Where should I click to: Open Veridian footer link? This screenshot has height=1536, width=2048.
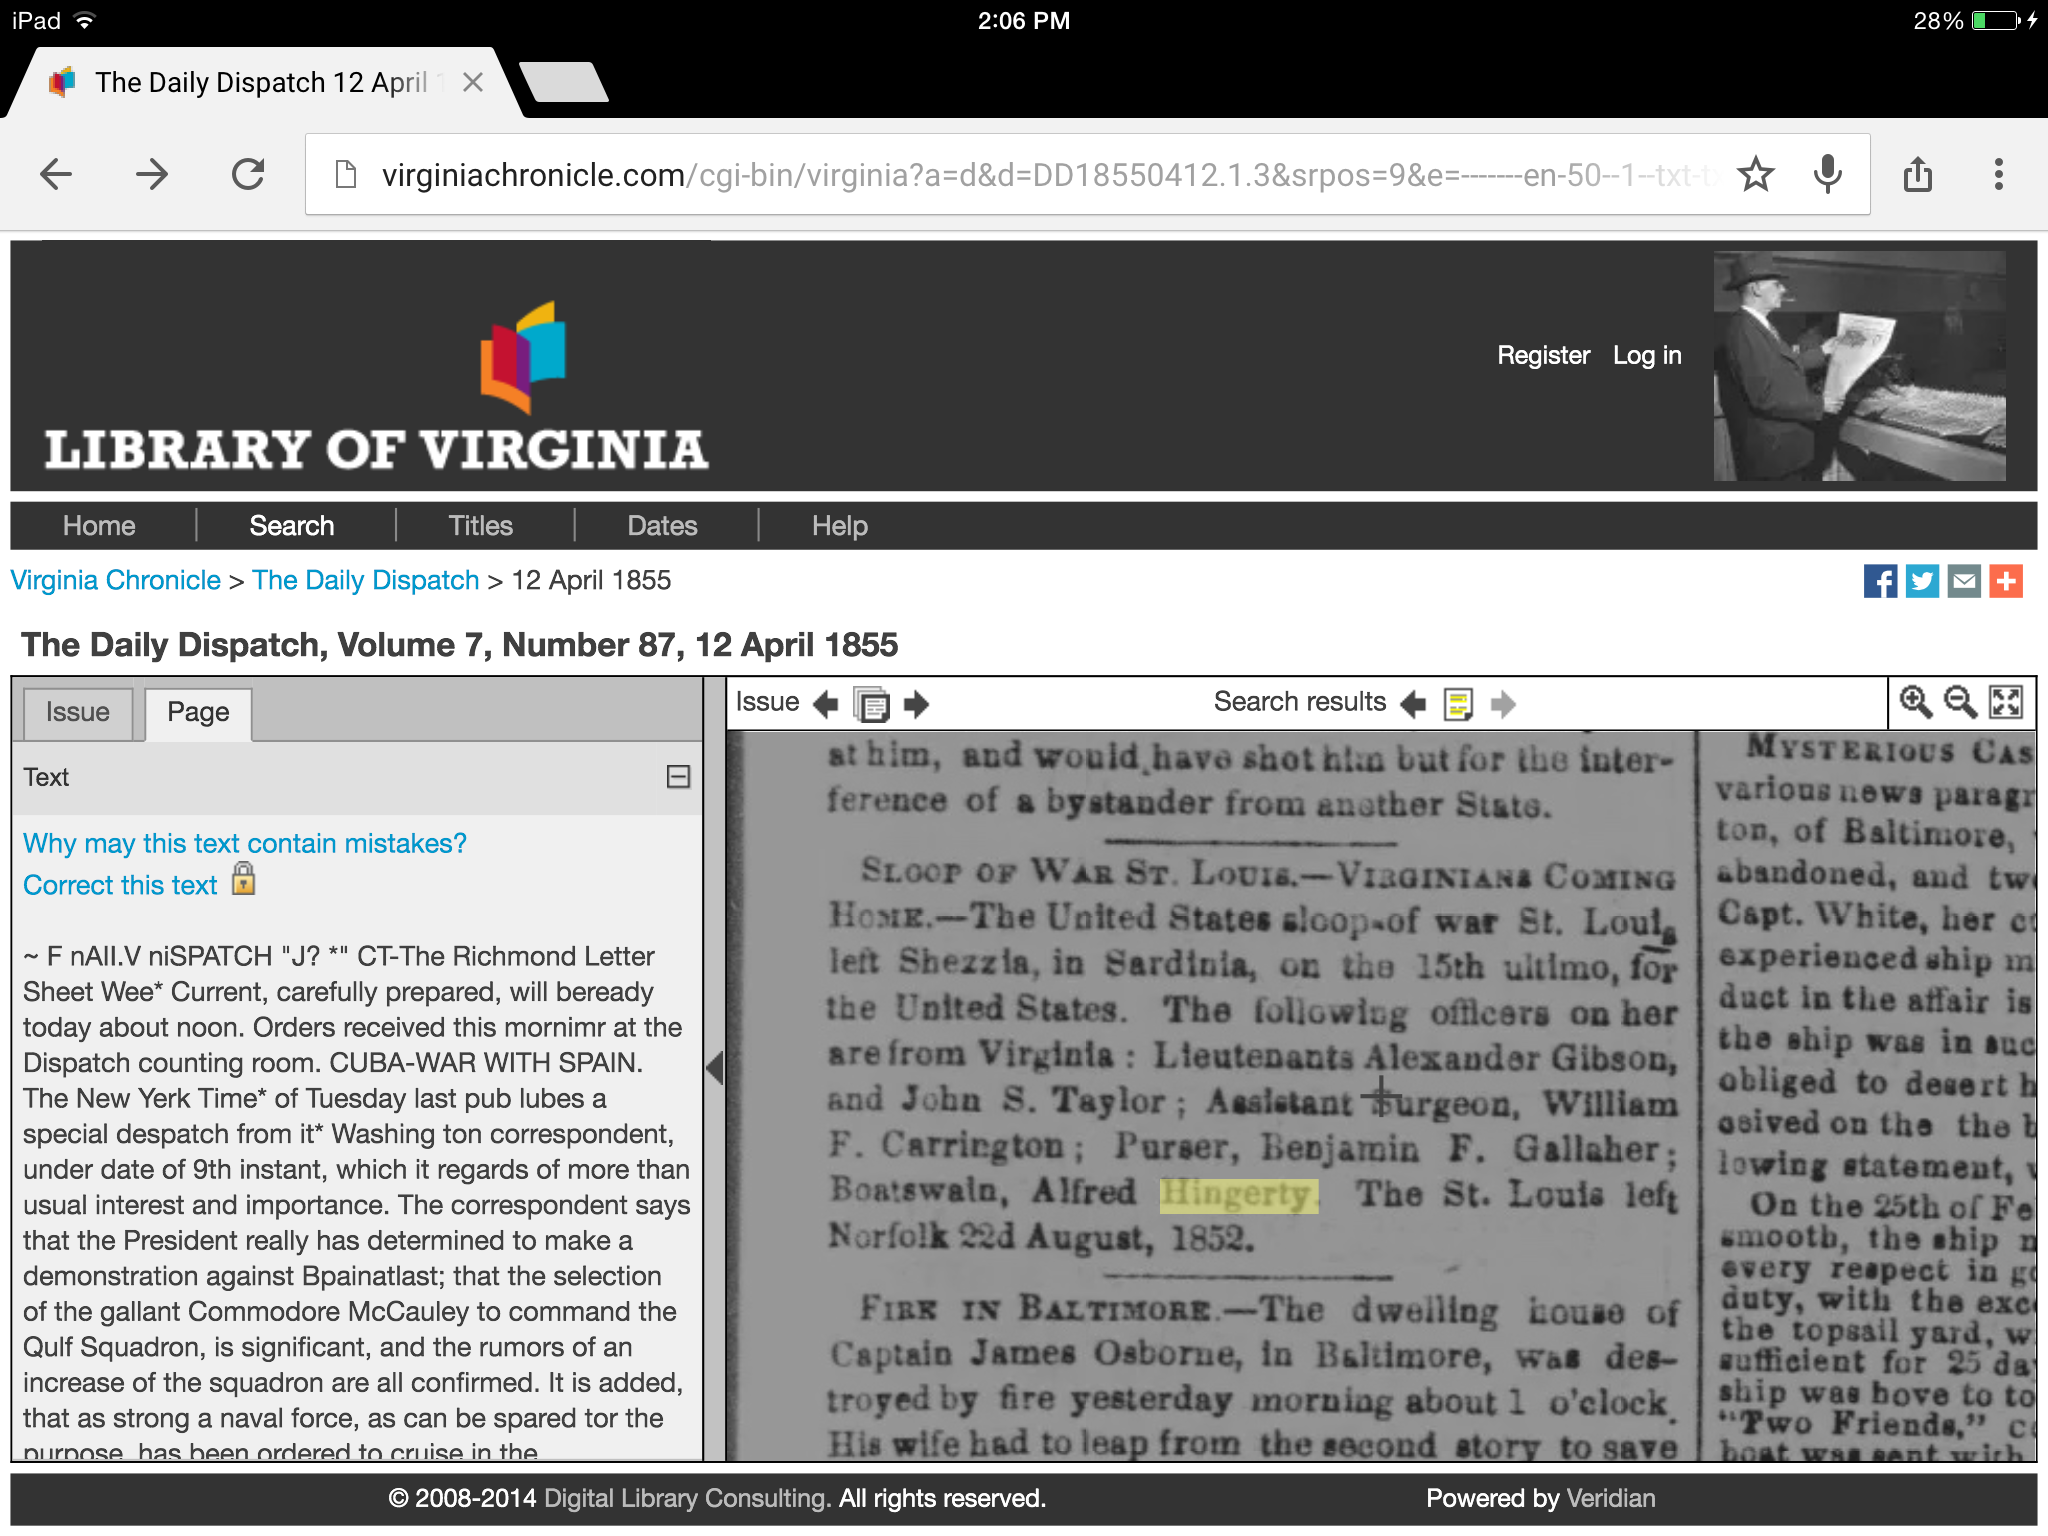(1611, 1499)
